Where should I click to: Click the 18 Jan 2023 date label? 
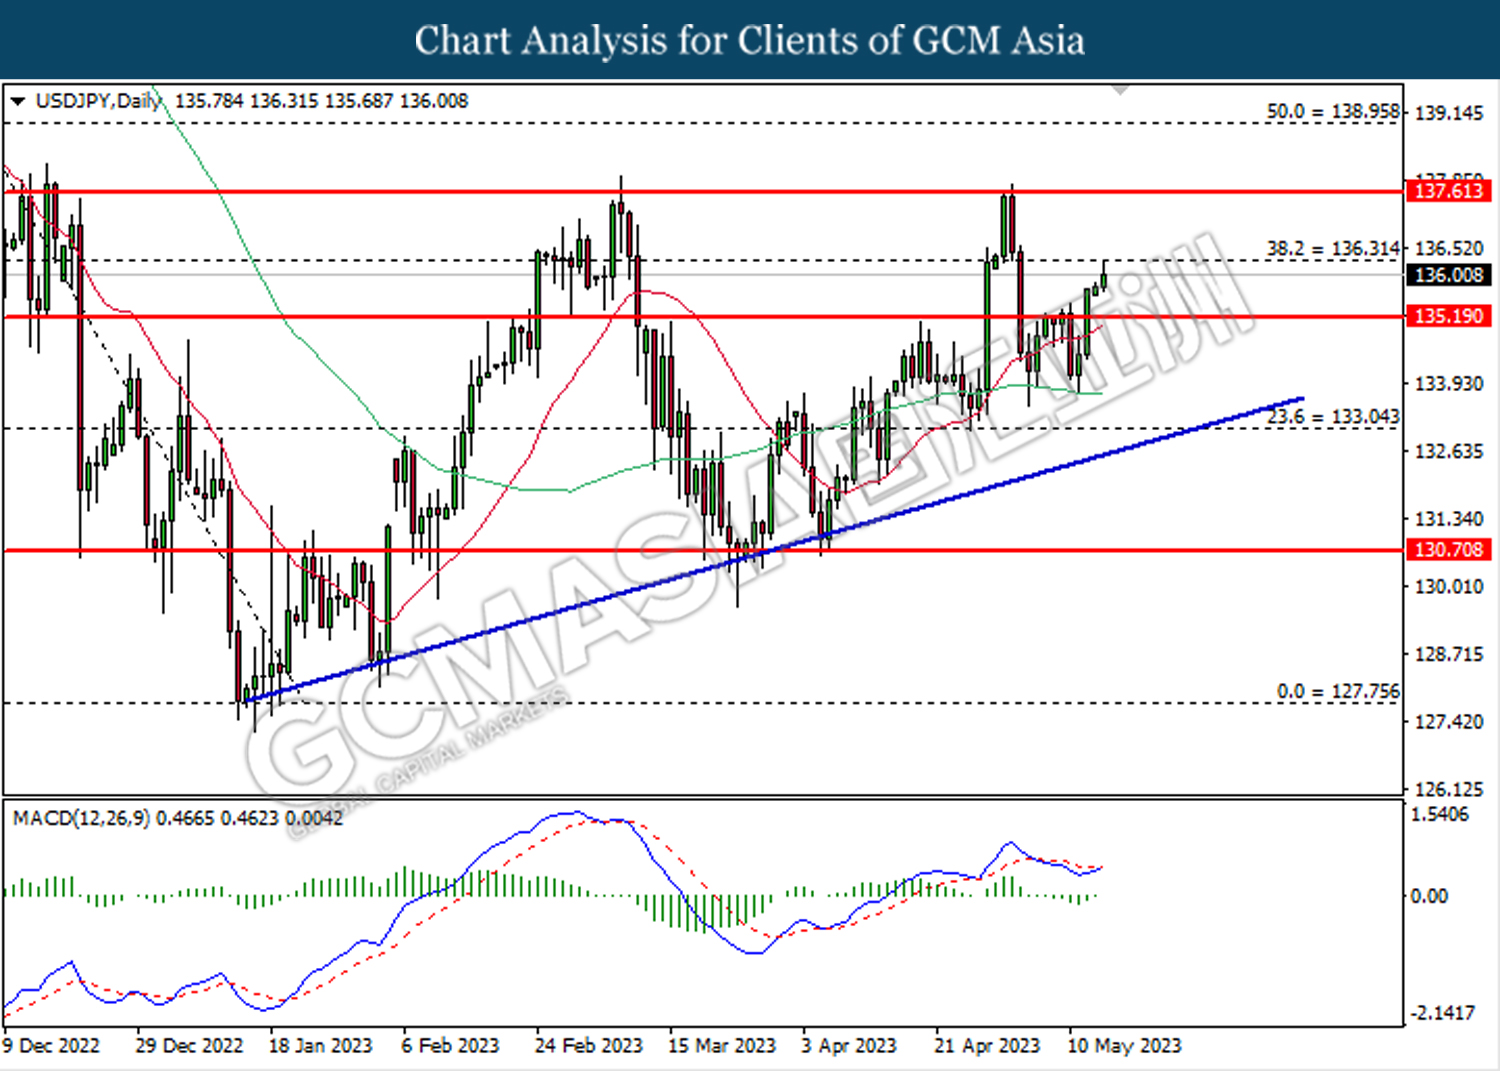coord(320,1045)
